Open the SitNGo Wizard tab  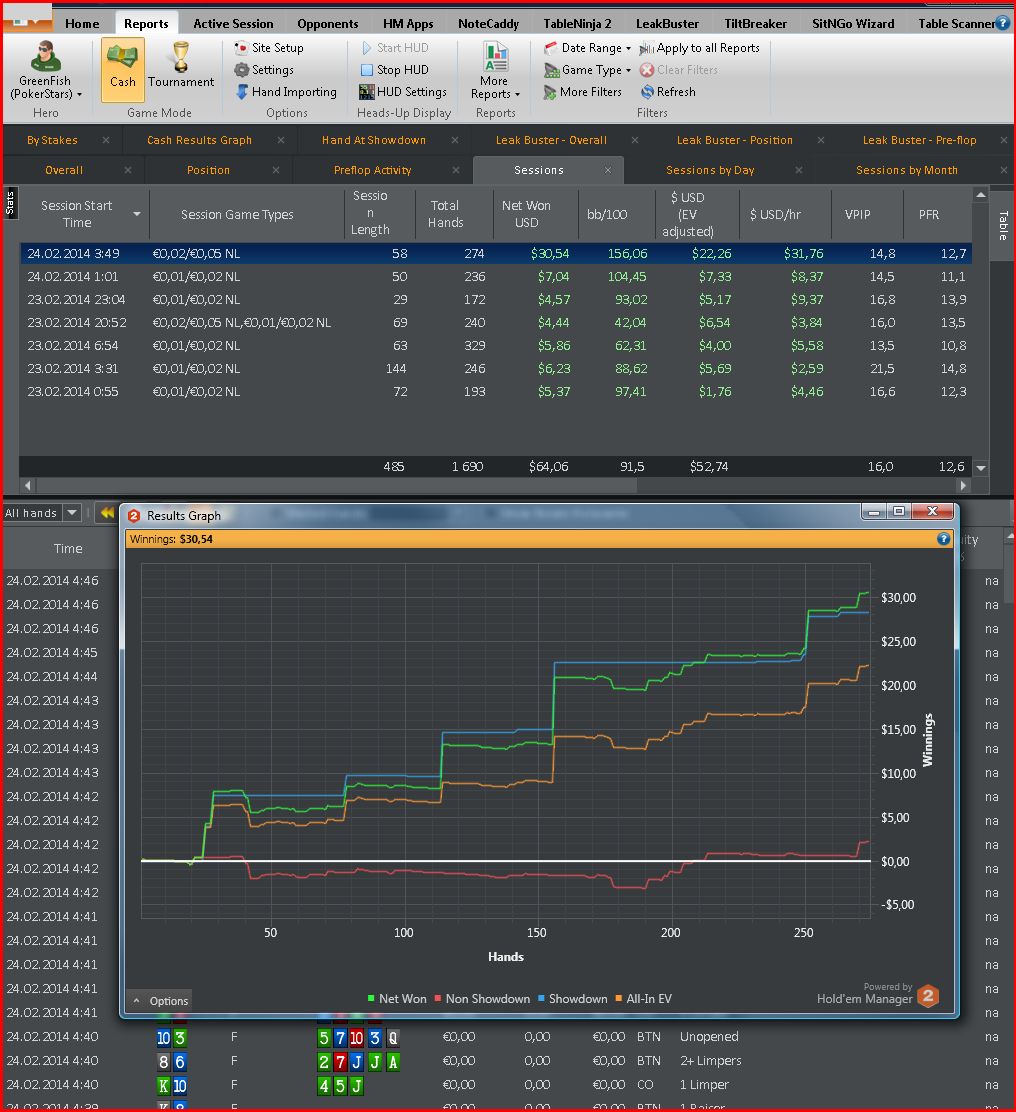[853, 23]
